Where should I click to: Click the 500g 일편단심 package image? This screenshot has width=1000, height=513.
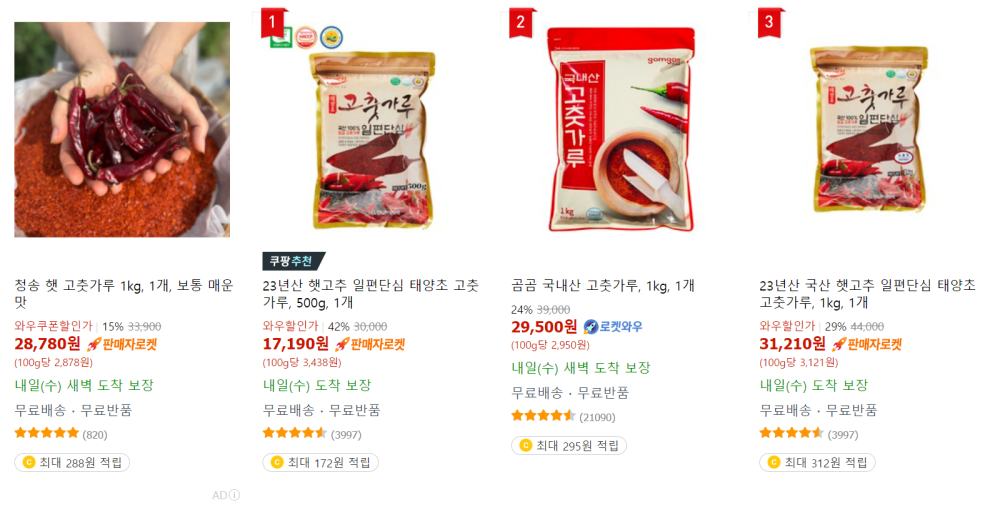pos(372,140)
